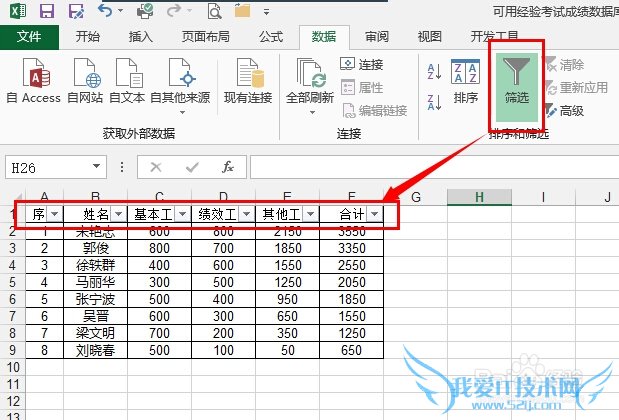
Task: Switch to the 开始 ribbon tab
Action: click(x=88, y=37)
